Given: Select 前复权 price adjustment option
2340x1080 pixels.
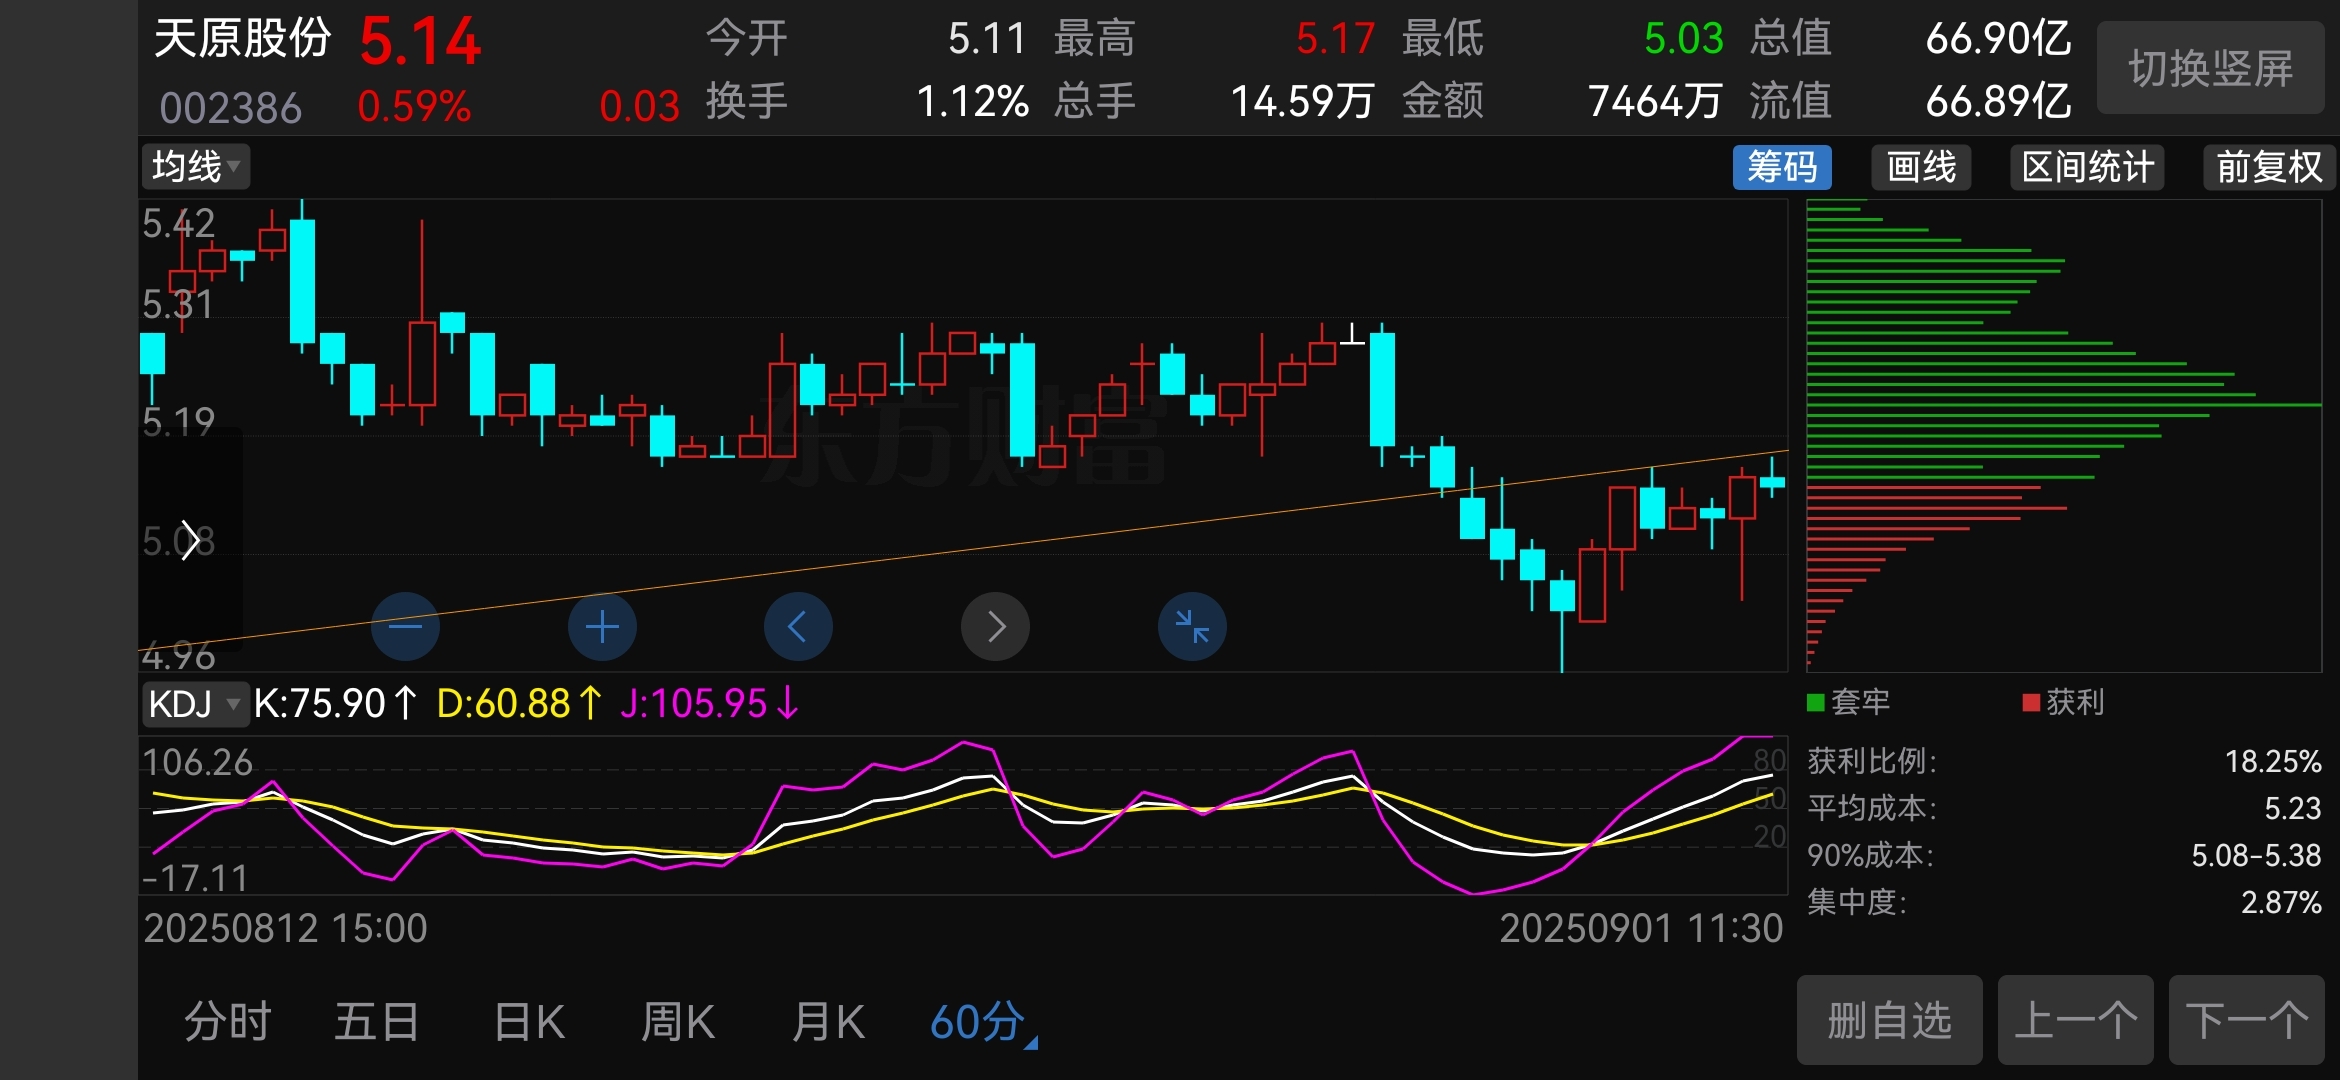Looking at the screenshot, I should [x=2270, y=167].
